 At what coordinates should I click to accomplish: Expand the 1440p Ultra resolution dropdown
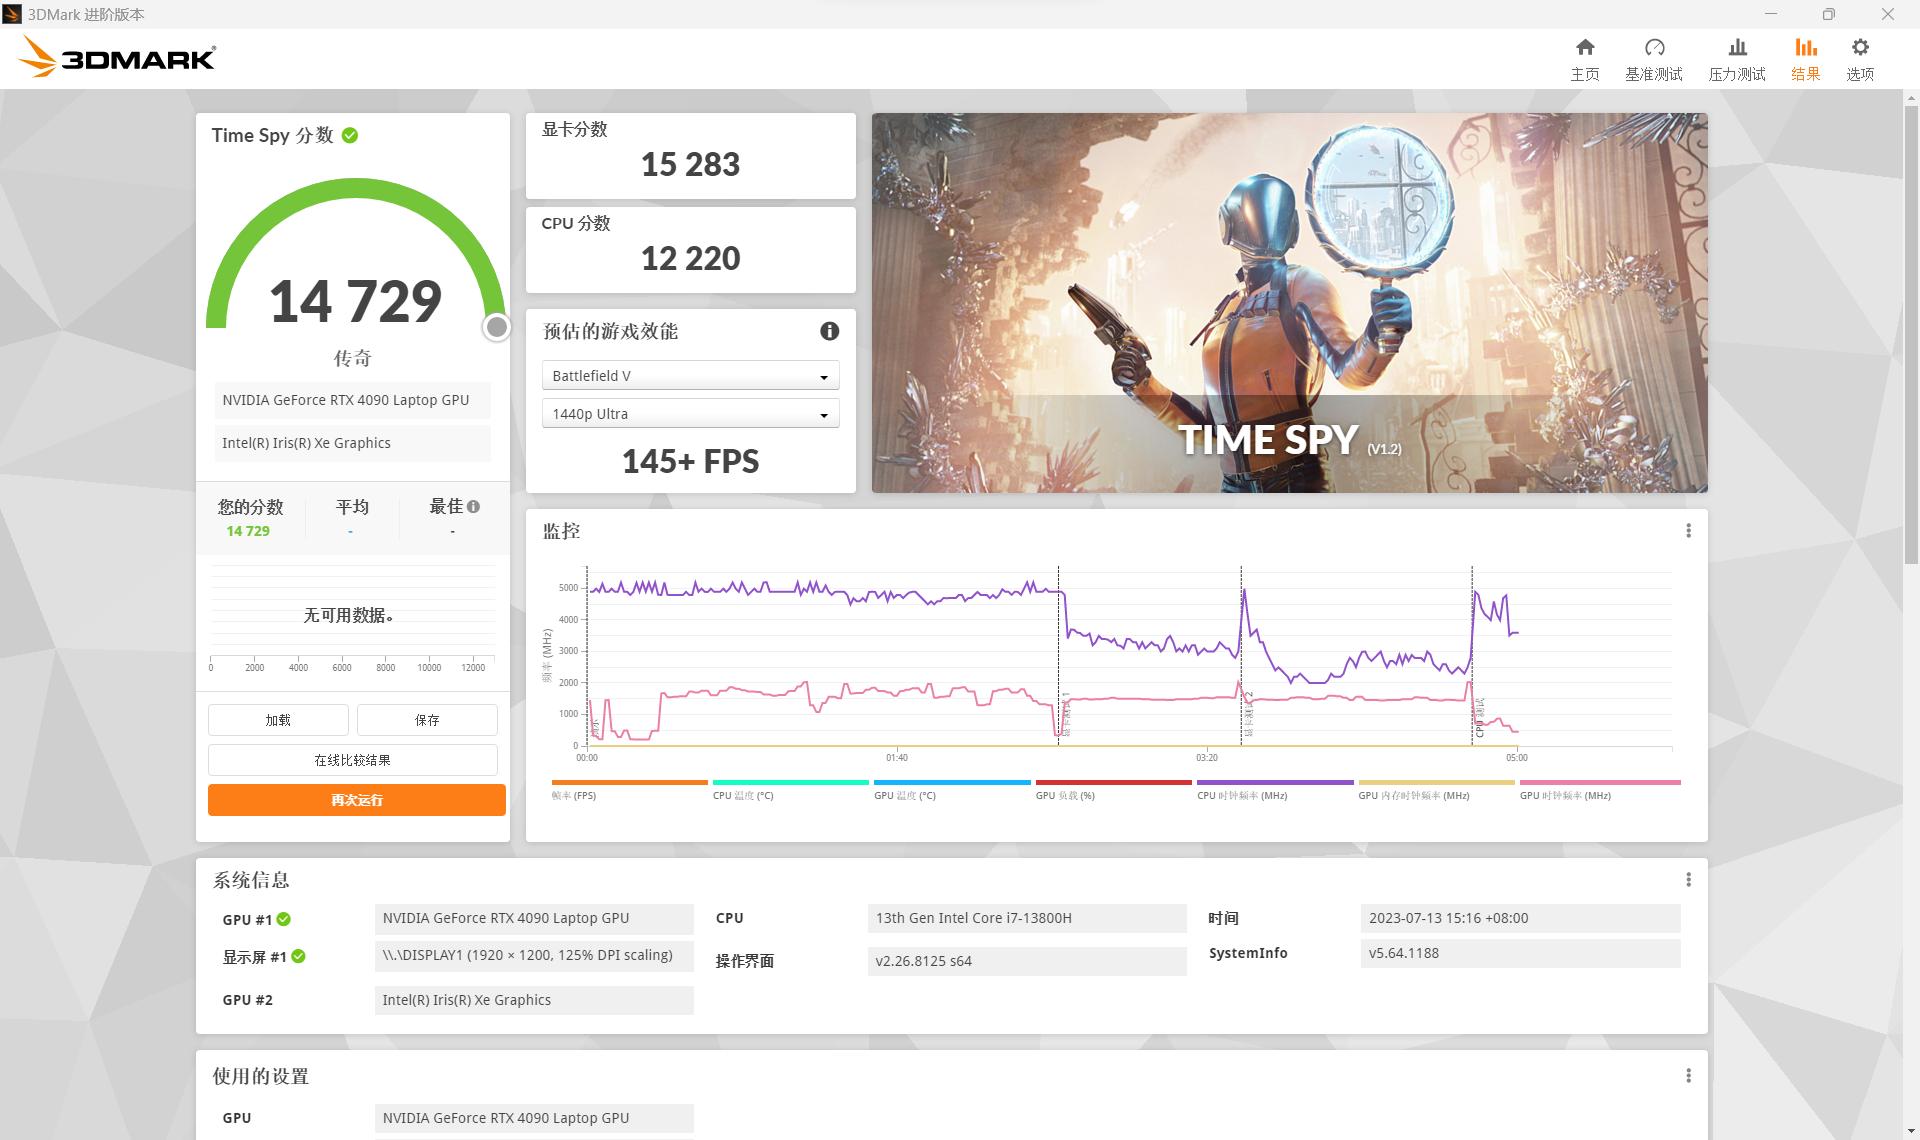point(690,414)
